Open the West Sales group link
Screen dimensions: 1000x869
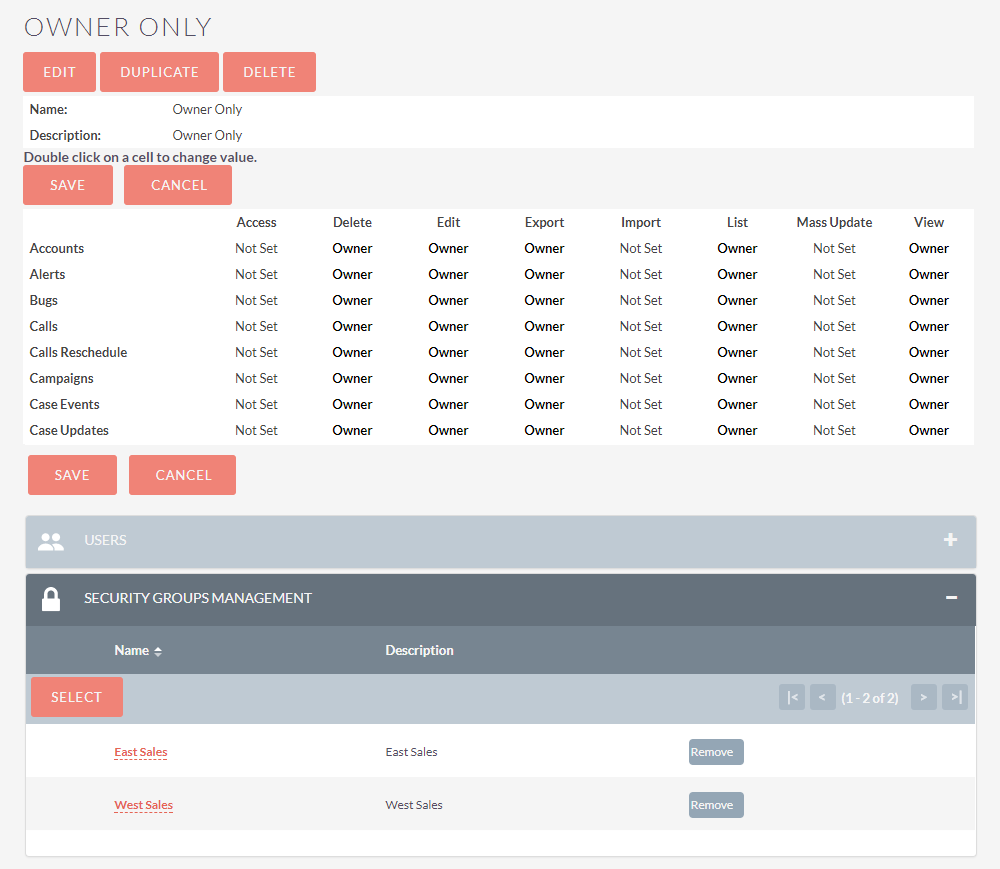pyautogui.click(x=143, y=805)
